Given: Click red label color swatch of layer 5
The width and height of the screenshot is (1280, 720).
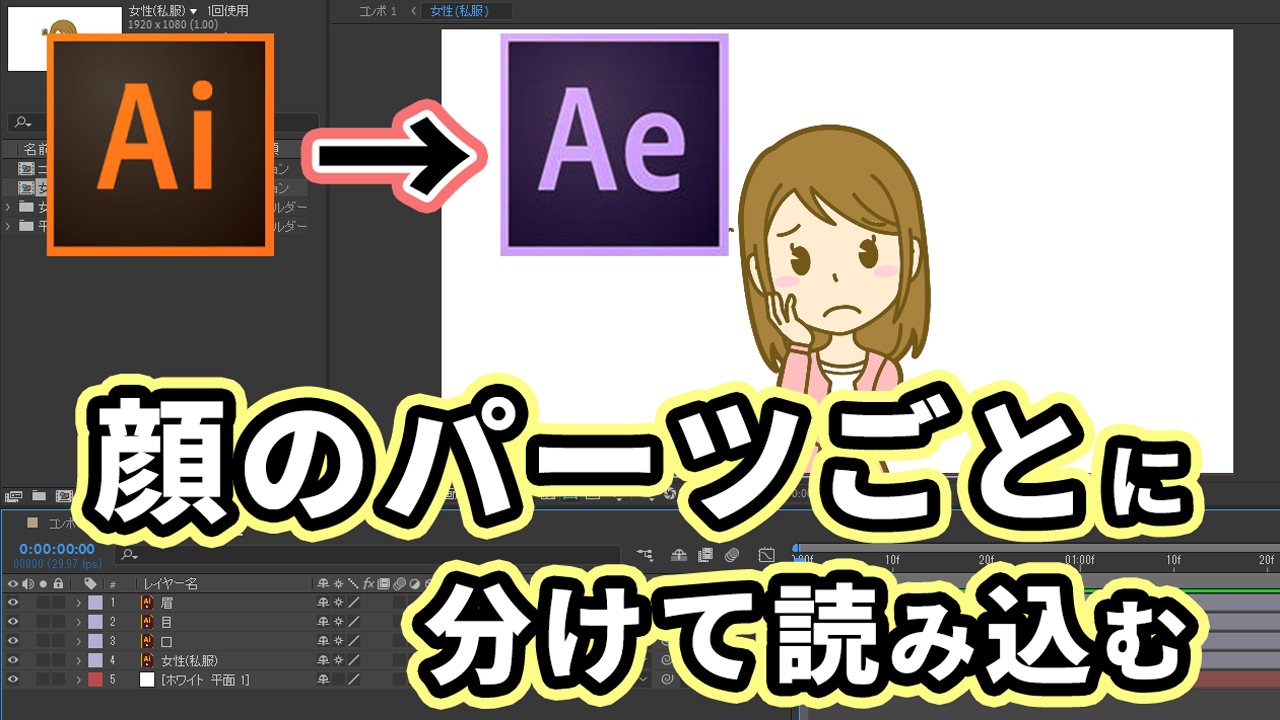Looking at the screenshot, I should pyautogui.click(x=95, y=679).
